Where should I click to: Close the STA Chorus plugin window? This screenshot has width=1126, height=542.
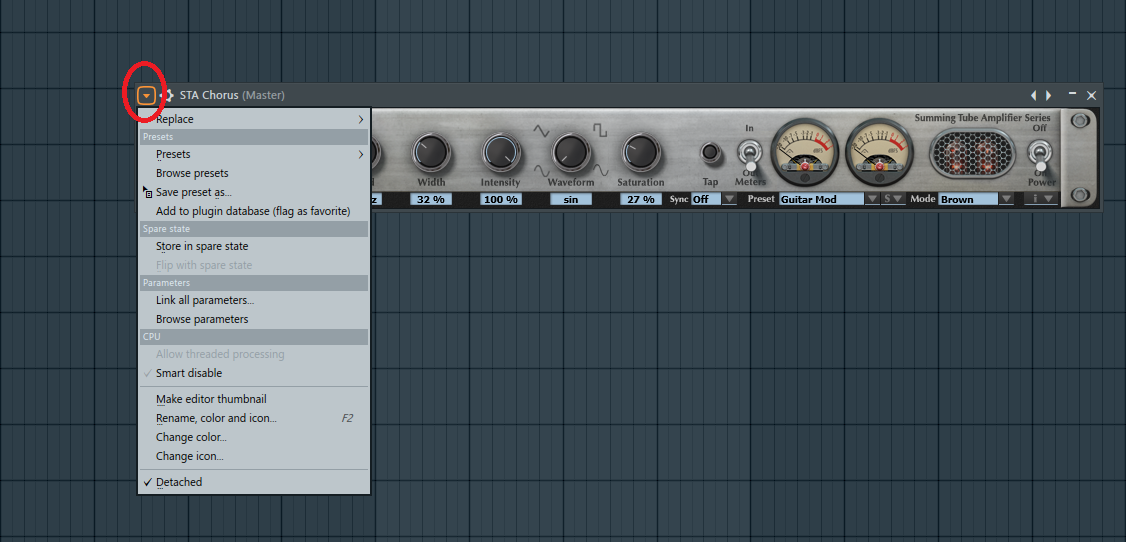coord(1092,95)
